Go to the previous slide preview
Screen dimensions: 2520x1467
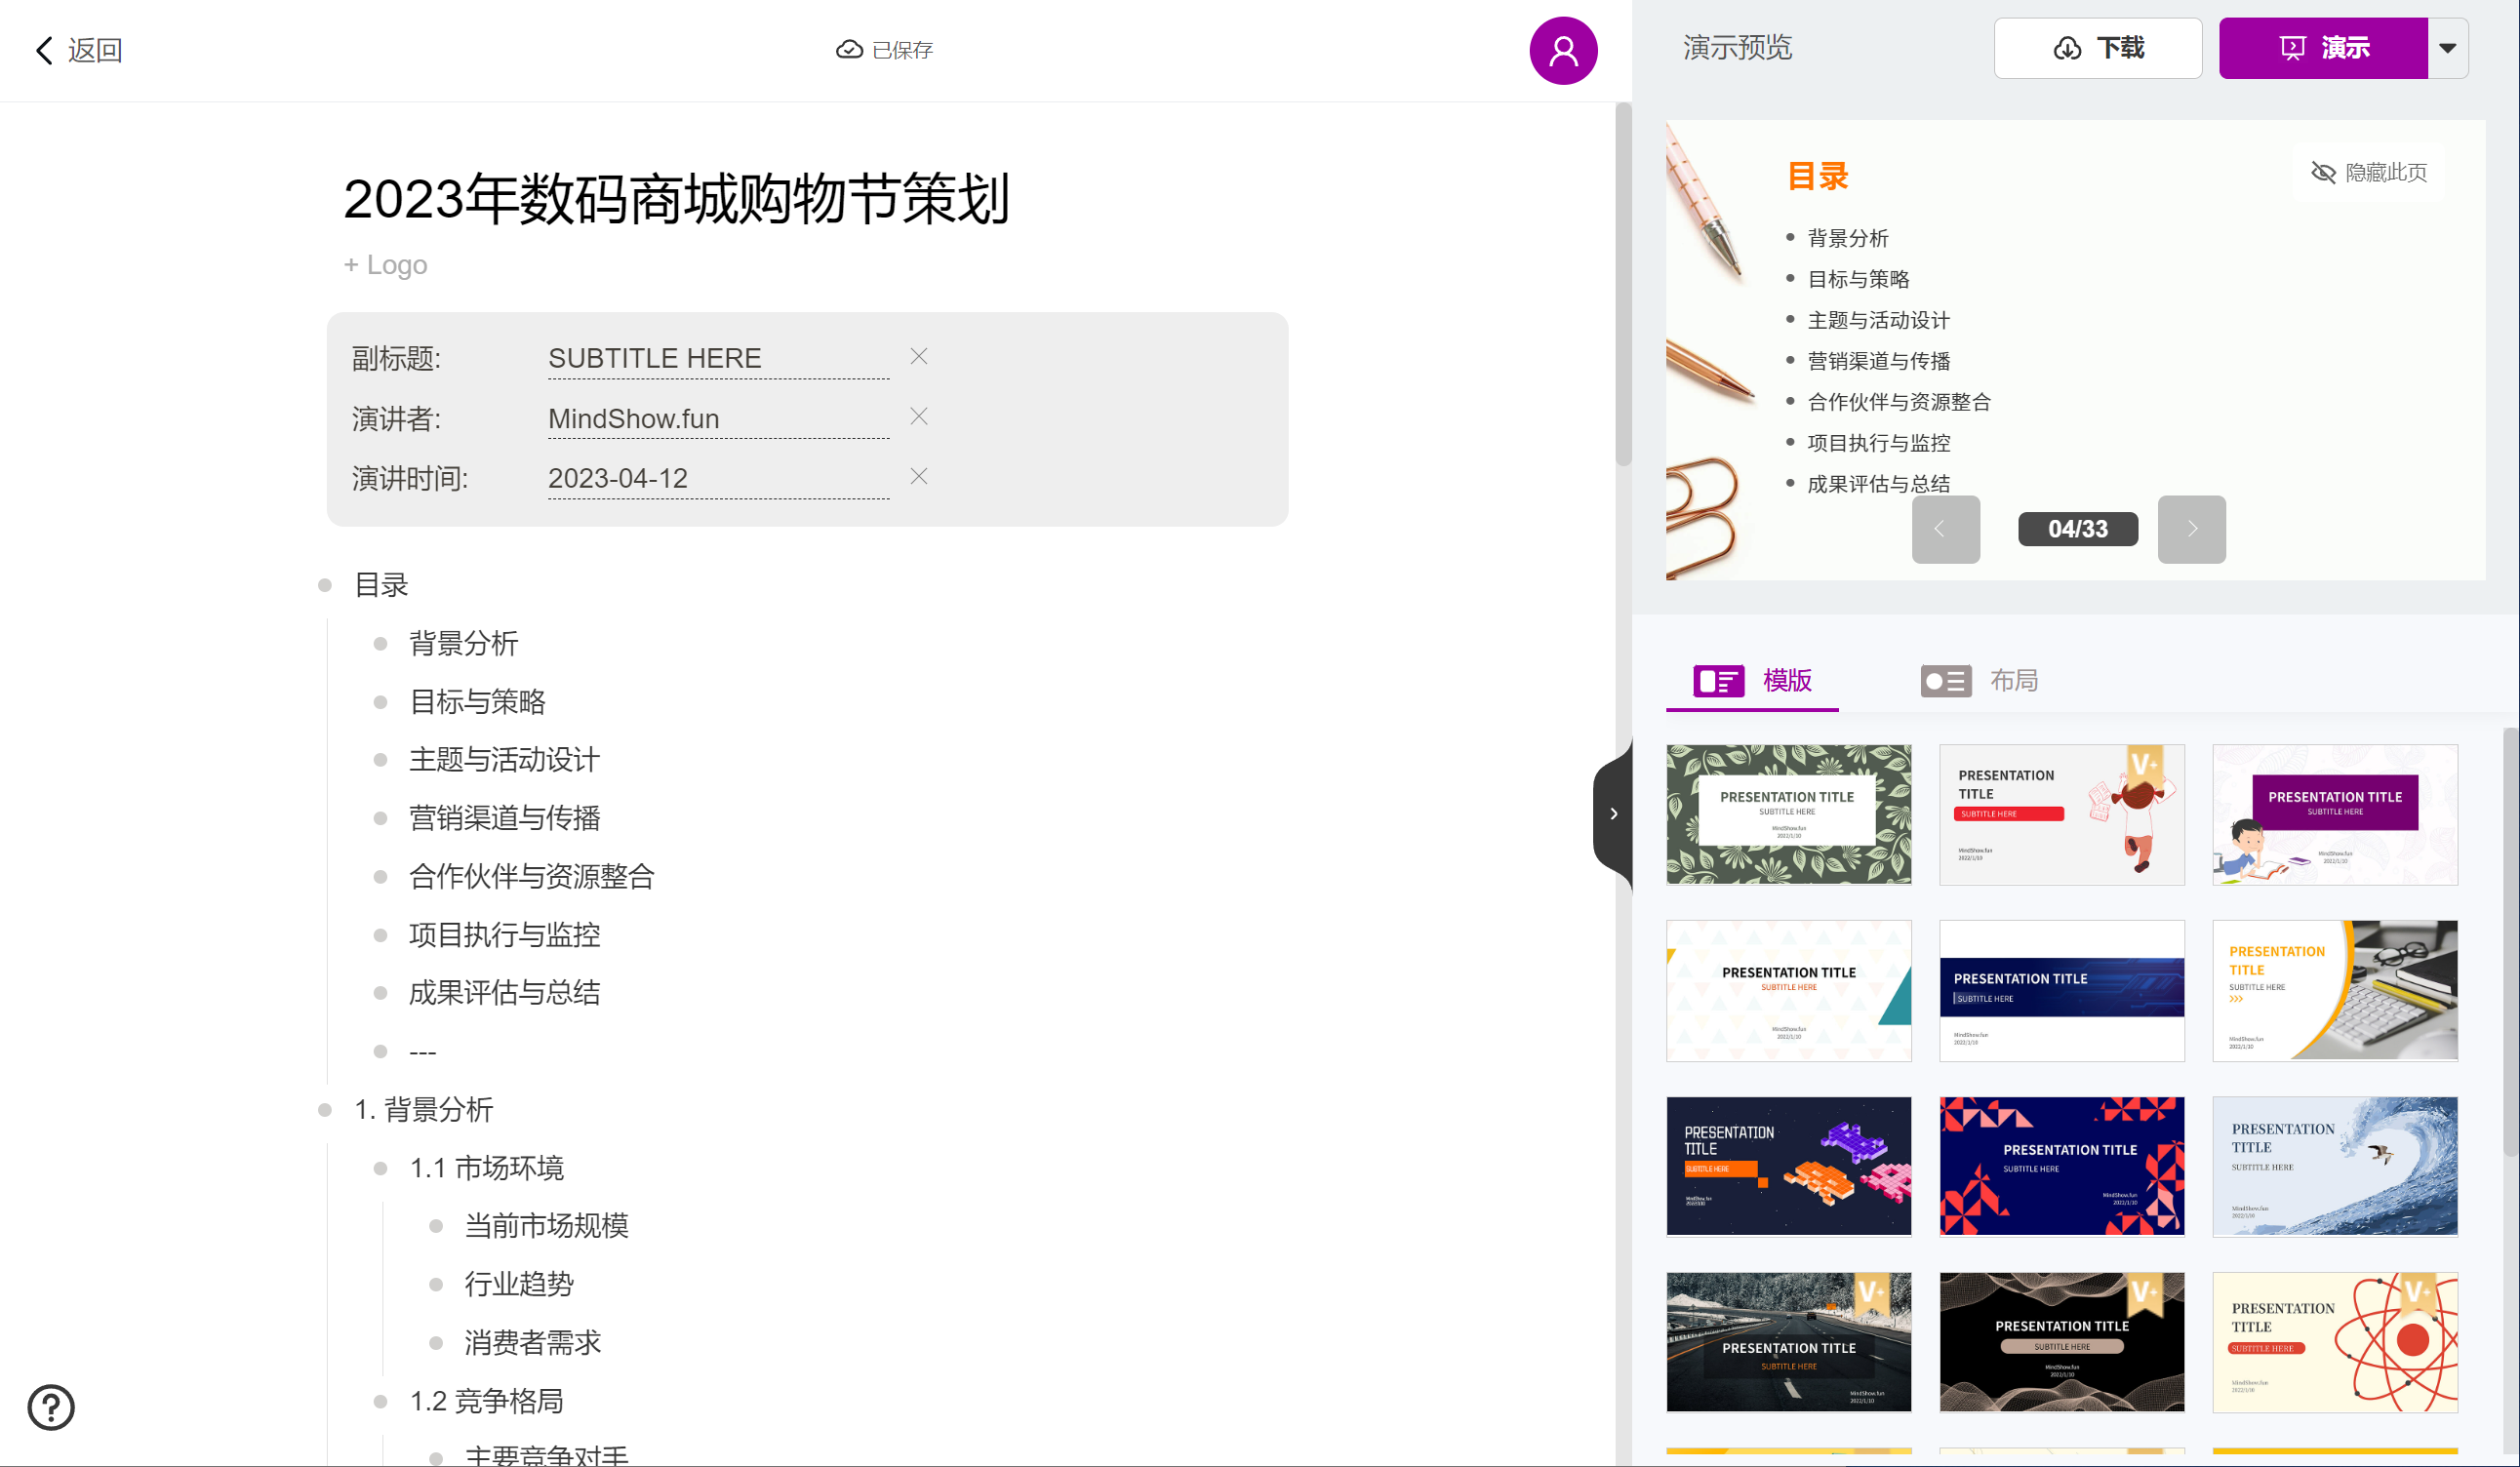[1944, 529]
